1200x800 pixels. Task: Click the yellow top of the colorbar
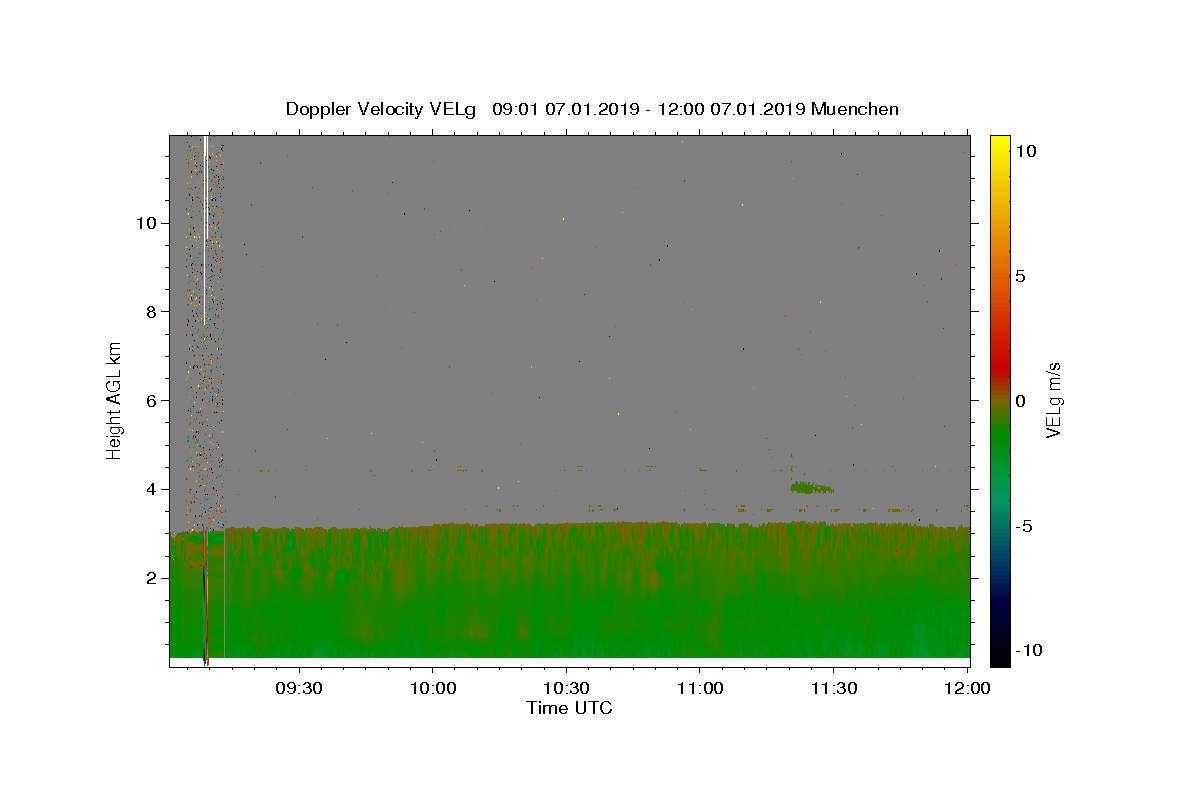pos(1000,145)
